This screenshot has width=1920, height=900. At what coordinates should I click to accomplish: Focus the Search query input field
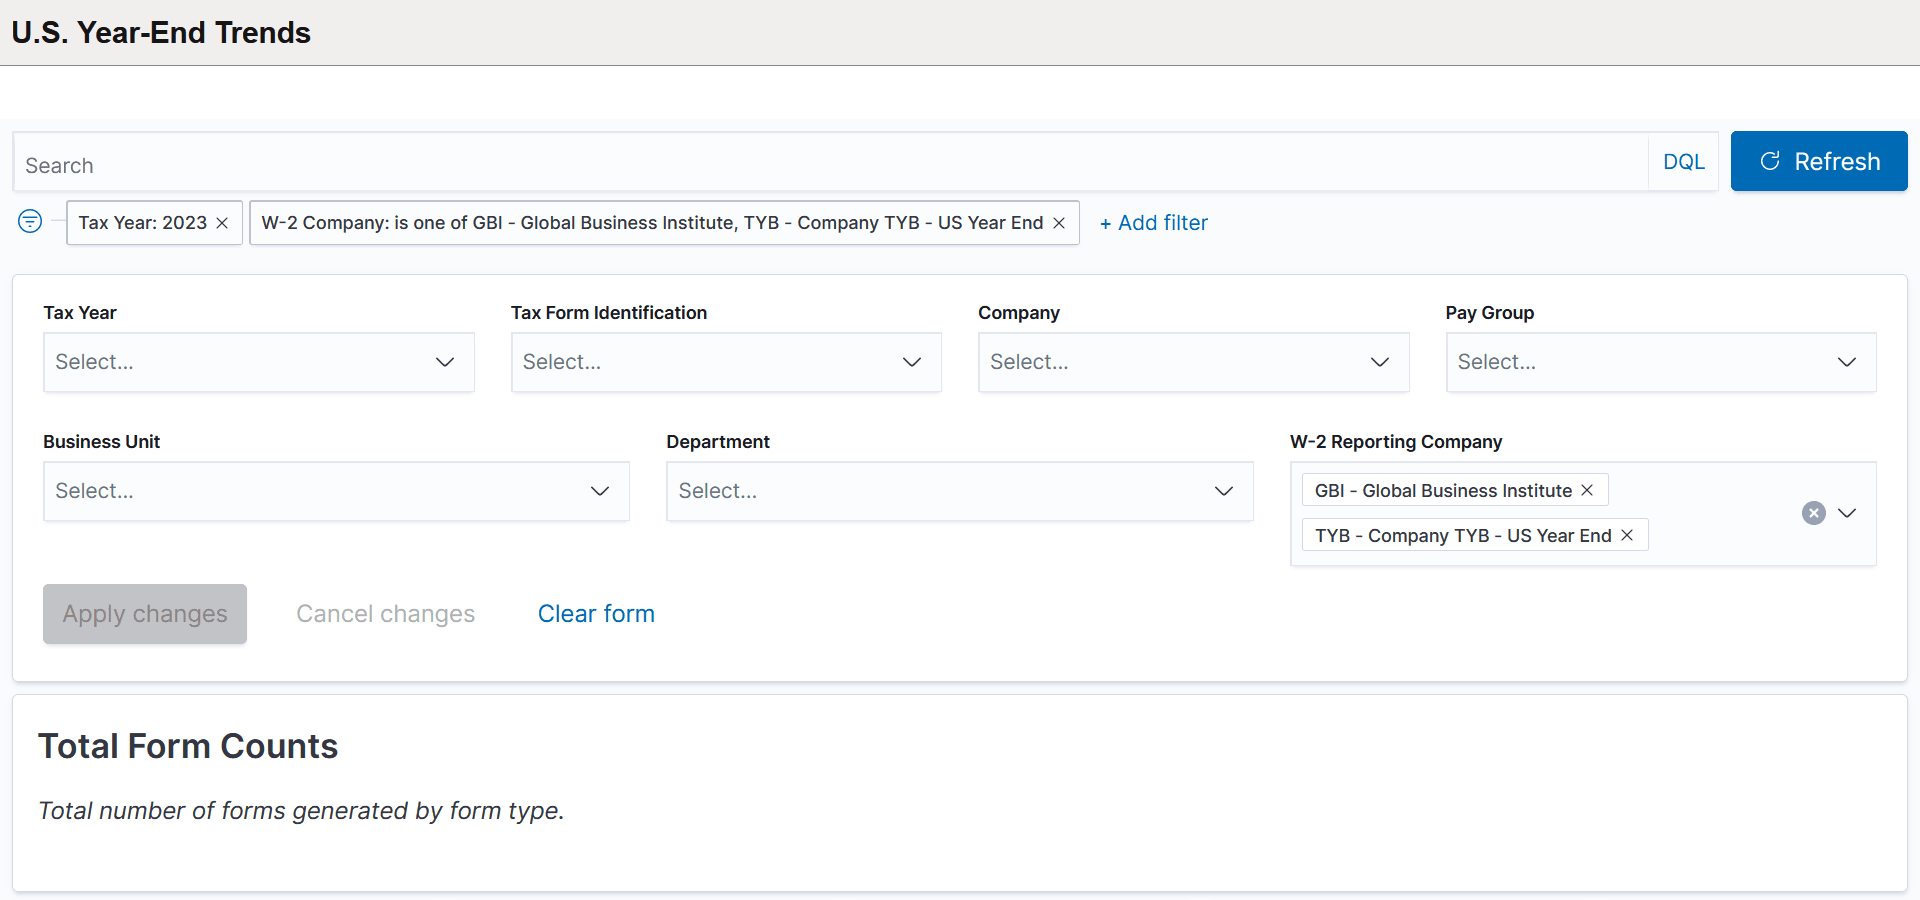830,165
